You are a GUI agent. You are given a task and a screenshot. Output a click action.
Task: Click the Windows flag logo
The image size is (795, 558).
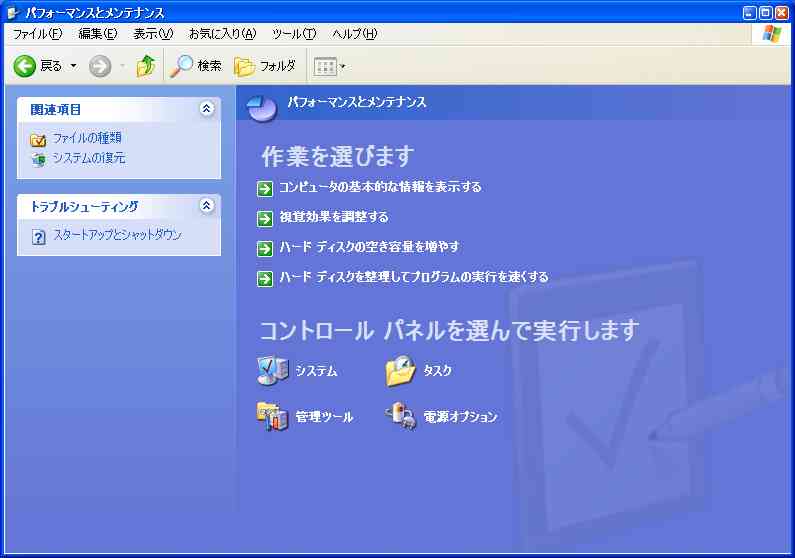771,34
